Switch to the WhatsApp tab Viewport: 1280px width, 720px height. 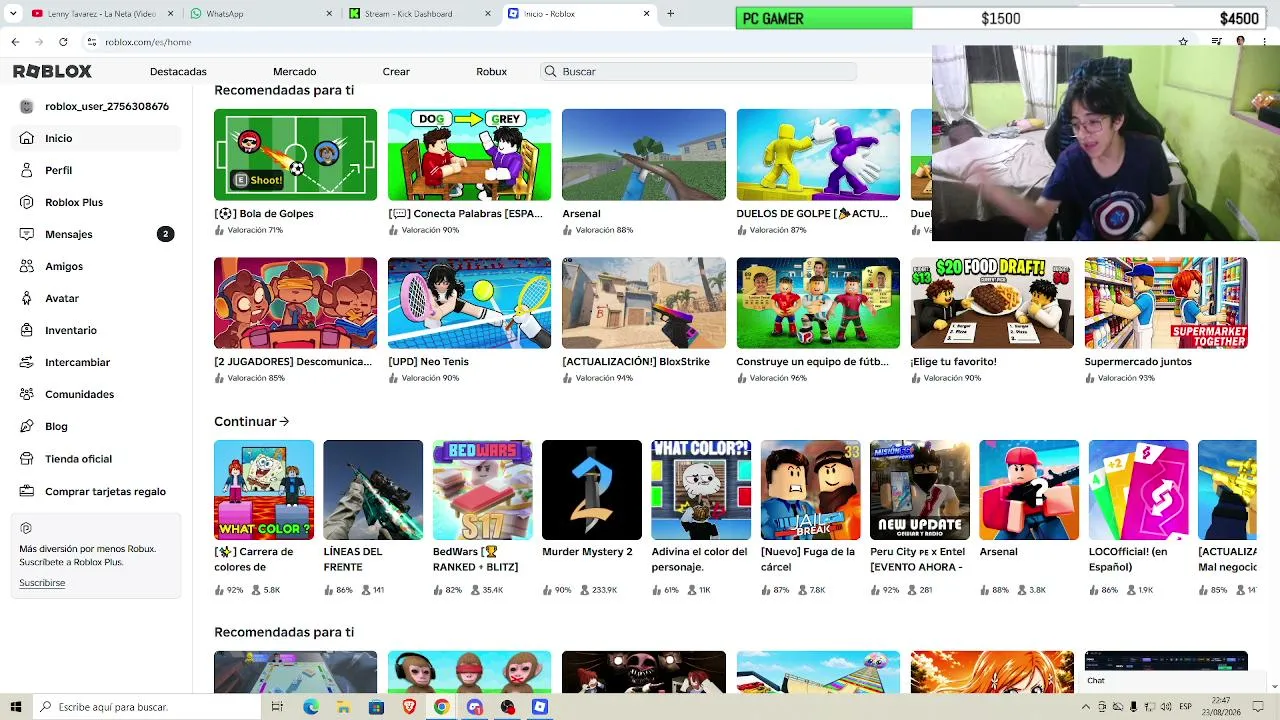(x=261, y=14)
